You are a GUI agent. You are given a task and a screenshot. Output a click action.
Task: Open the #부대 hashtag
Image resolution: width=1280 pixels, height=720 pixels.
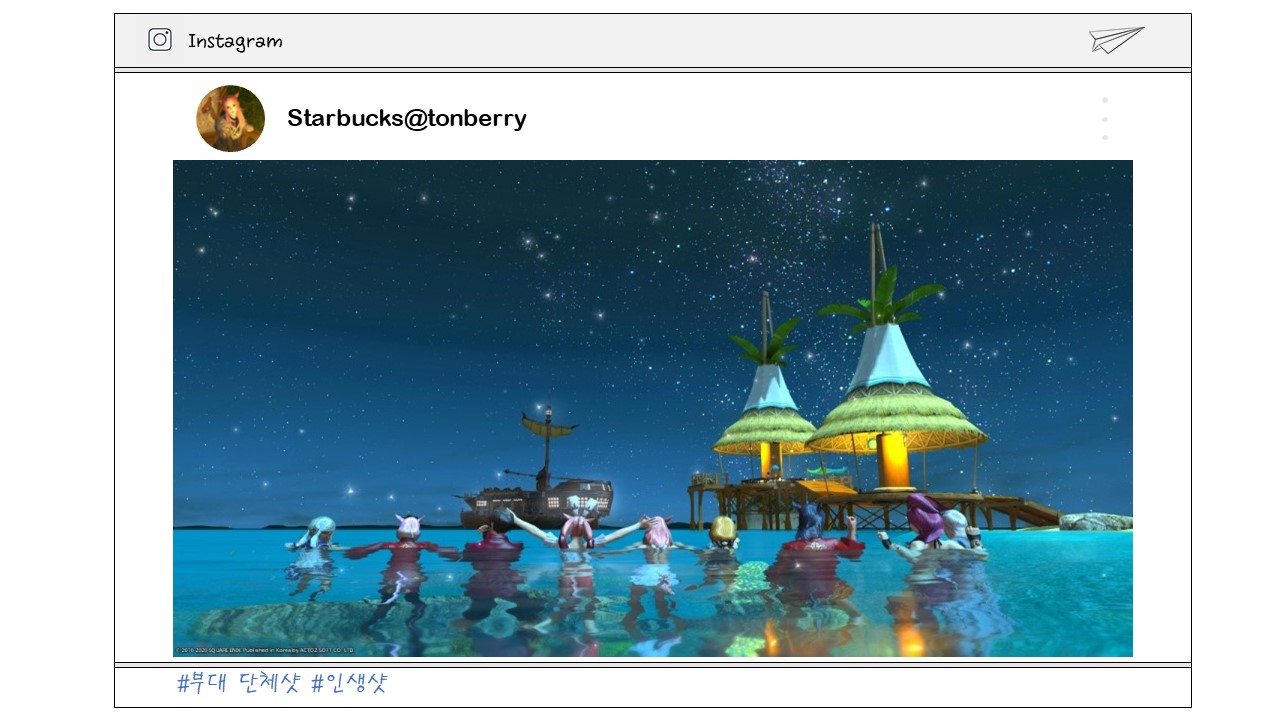[203, 684]
